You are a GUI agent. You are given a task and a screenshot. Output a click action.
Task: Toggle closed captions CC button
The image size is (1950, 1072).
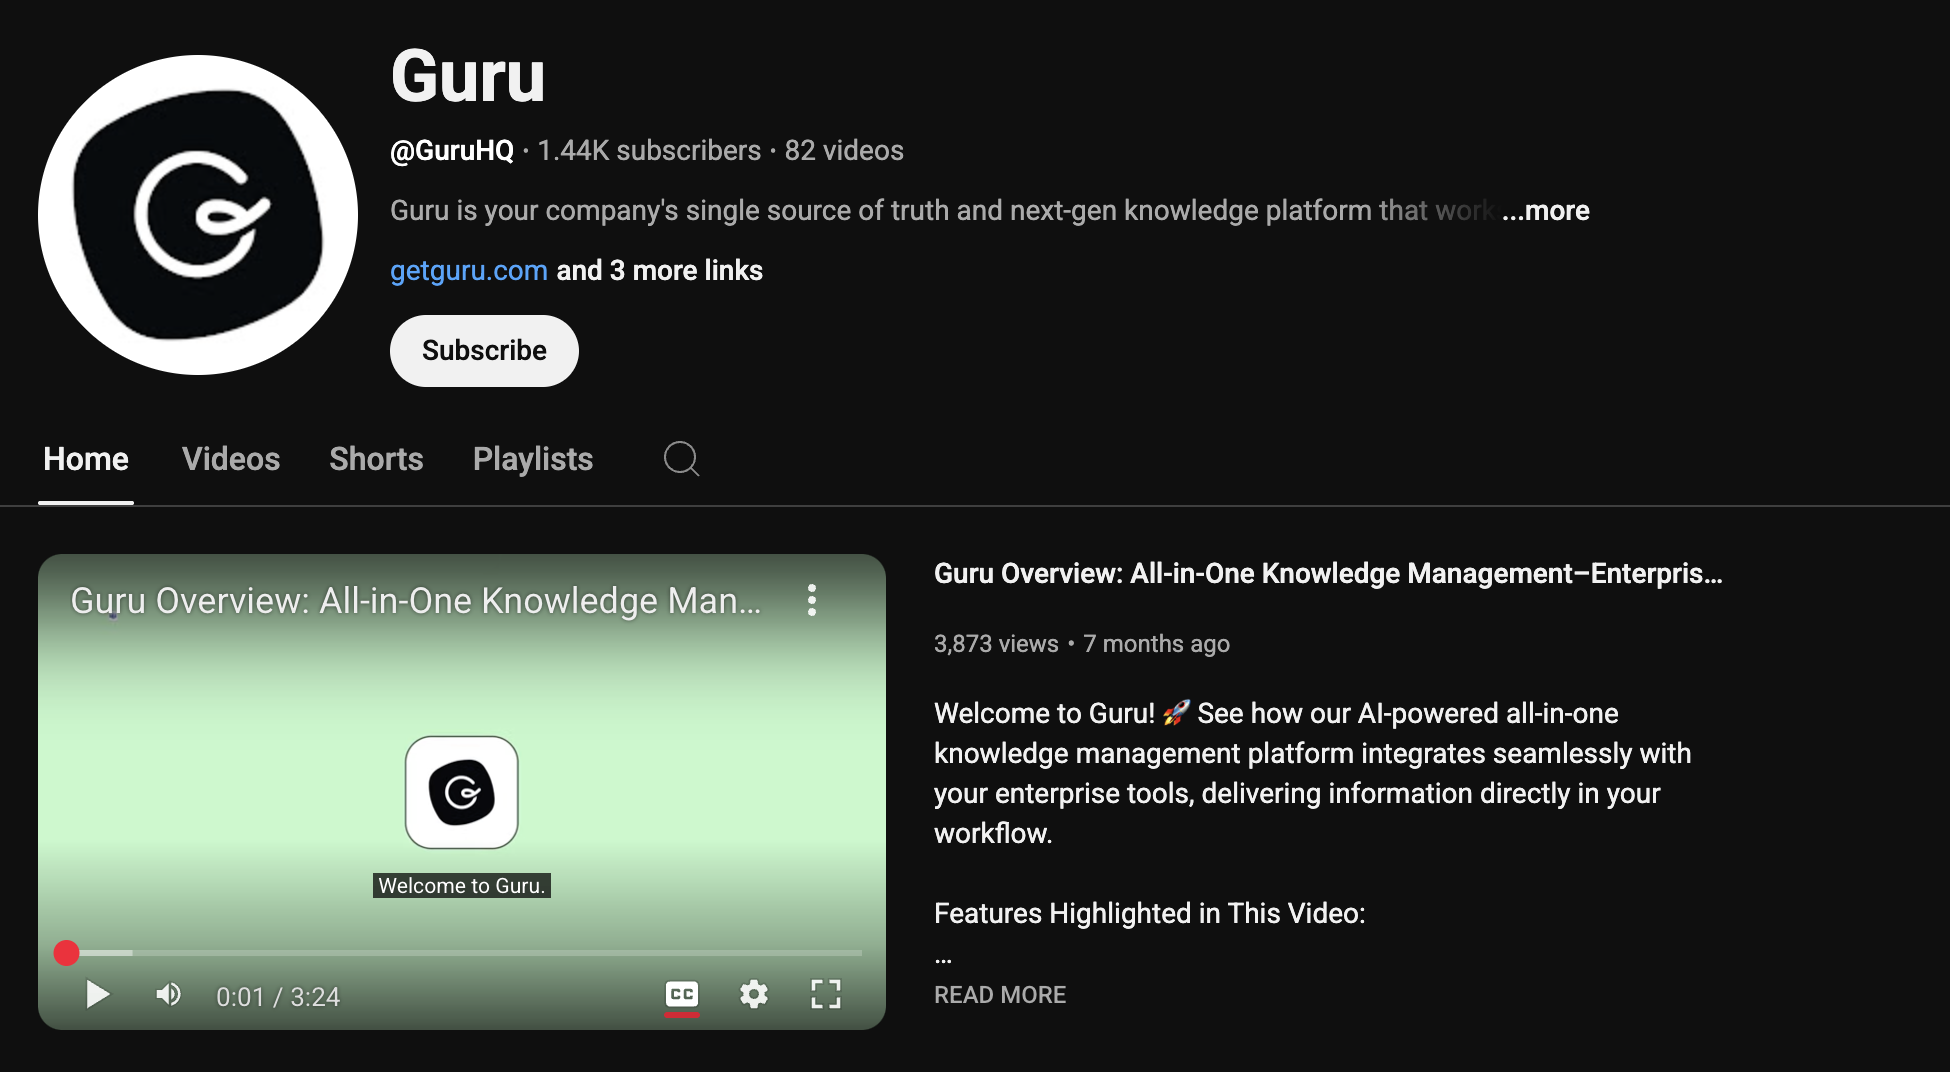click(682, 995)
